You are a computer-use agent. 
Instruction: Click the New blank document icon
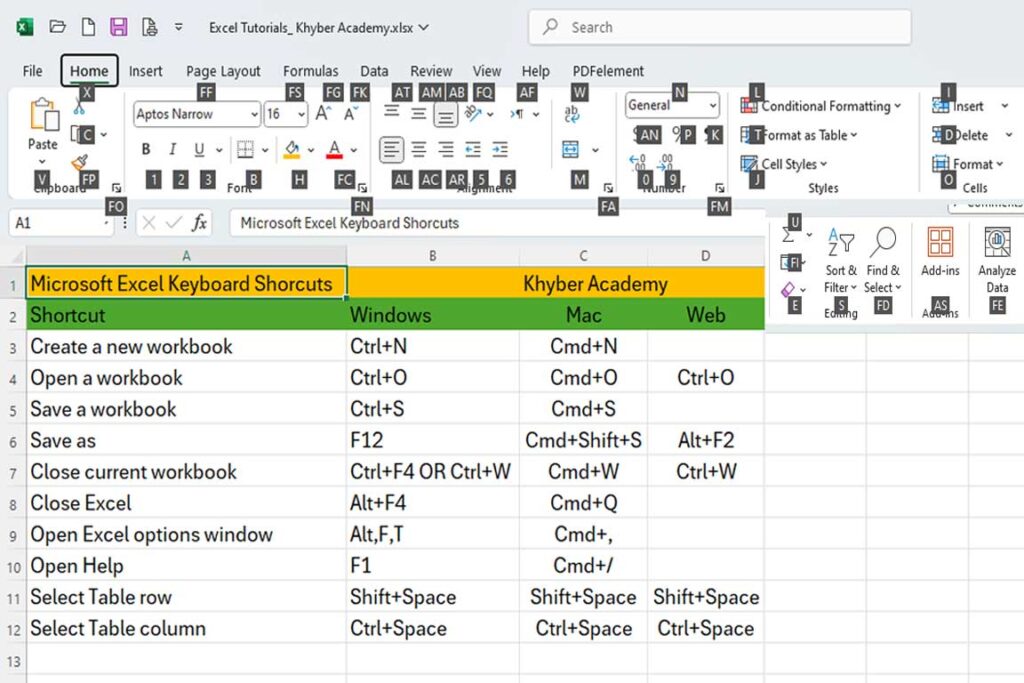88,27
